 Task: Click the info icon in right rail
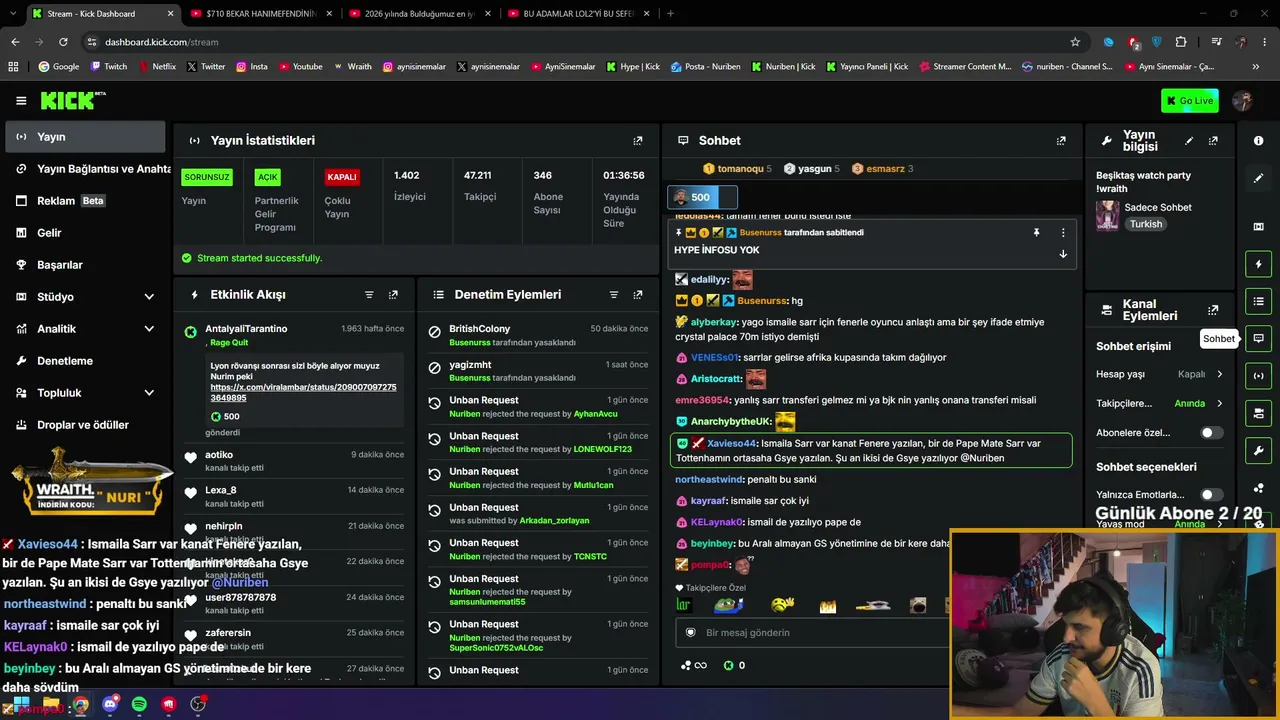(1258, 141)
